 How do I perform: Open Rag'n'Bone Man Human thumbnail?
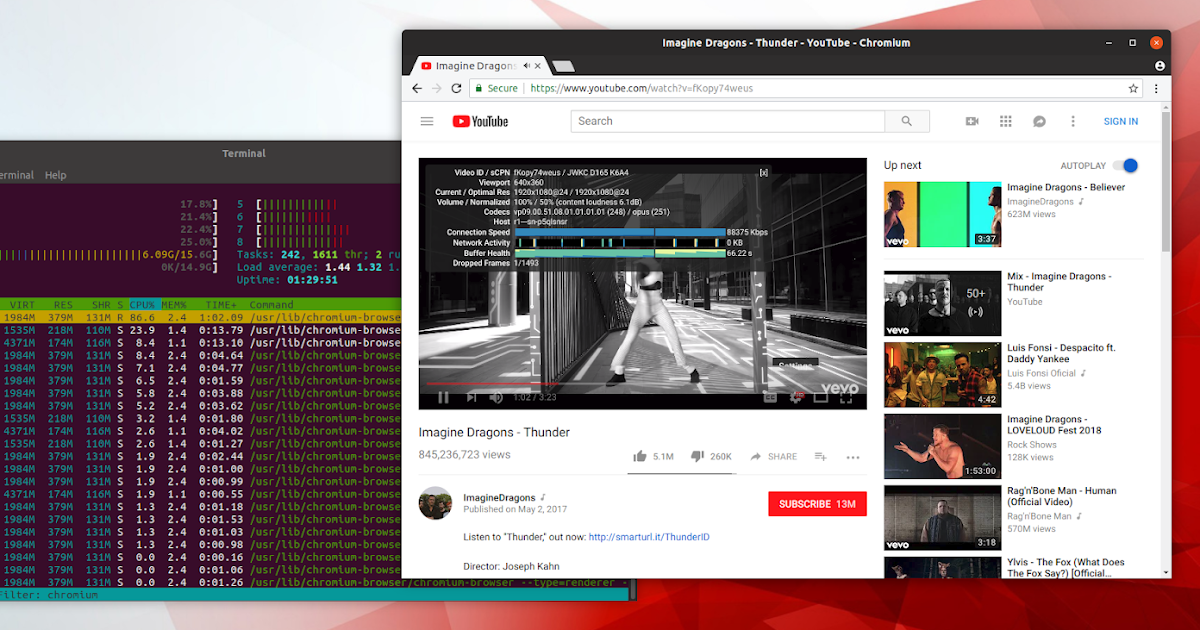pyautogui.click(x=942, y=518)
